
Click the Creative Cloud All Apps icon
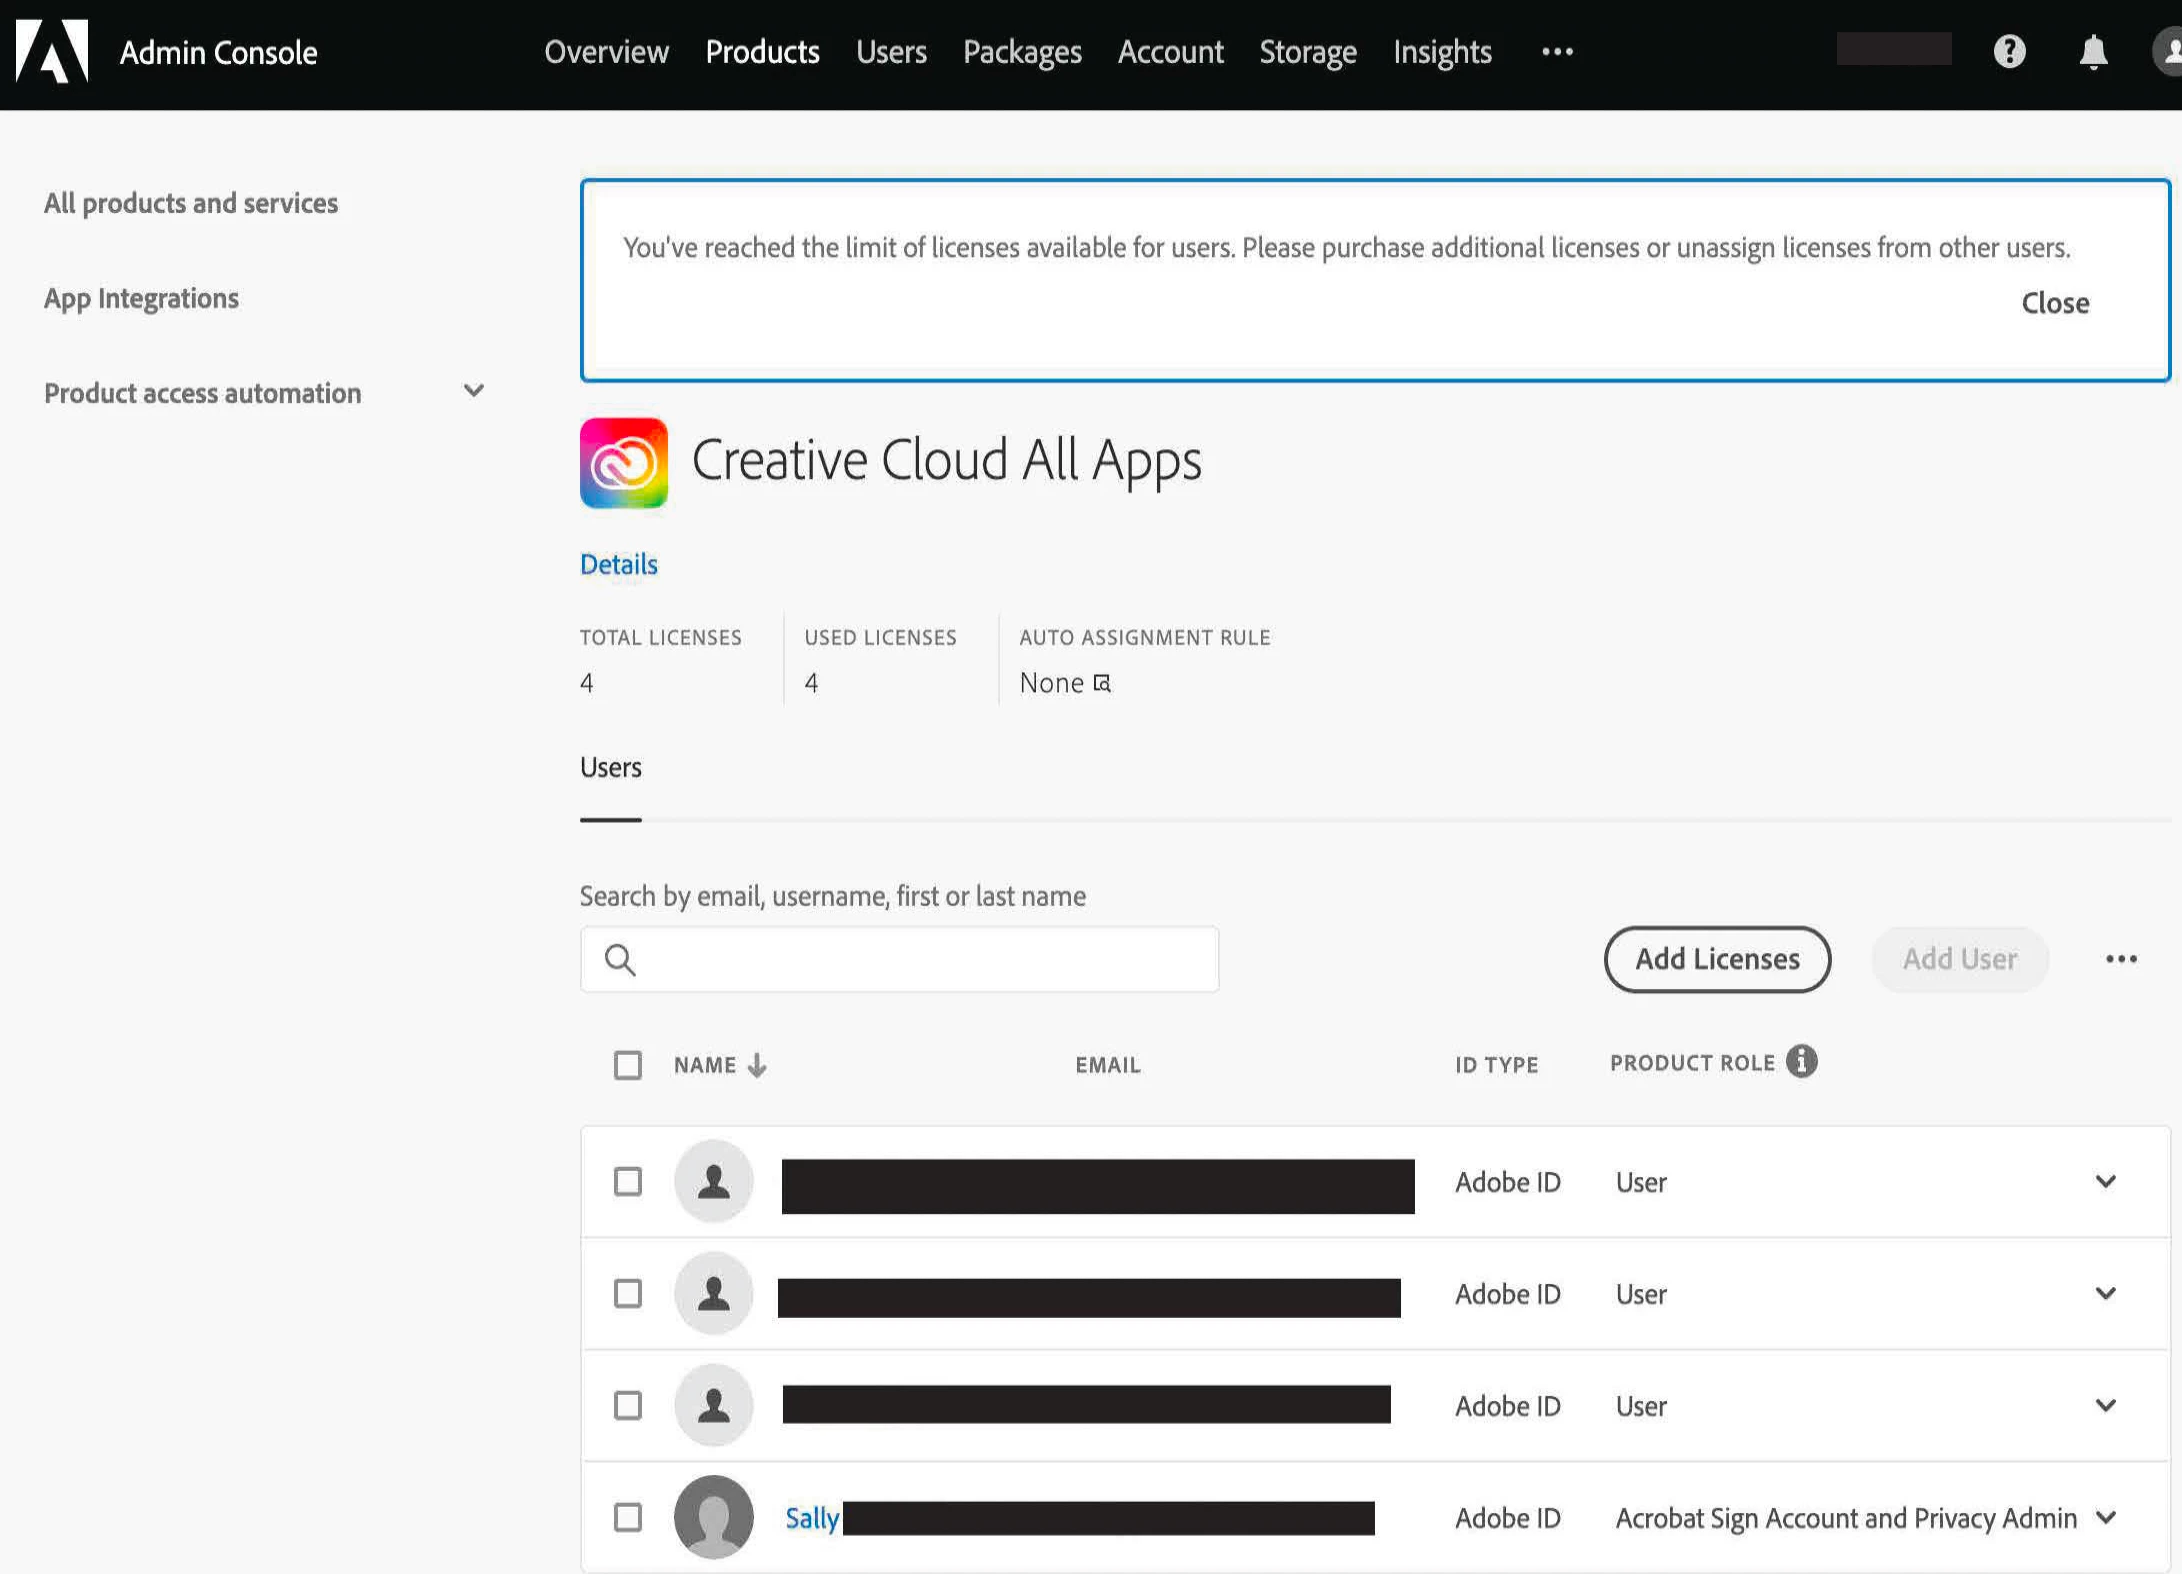pos(623,462)
